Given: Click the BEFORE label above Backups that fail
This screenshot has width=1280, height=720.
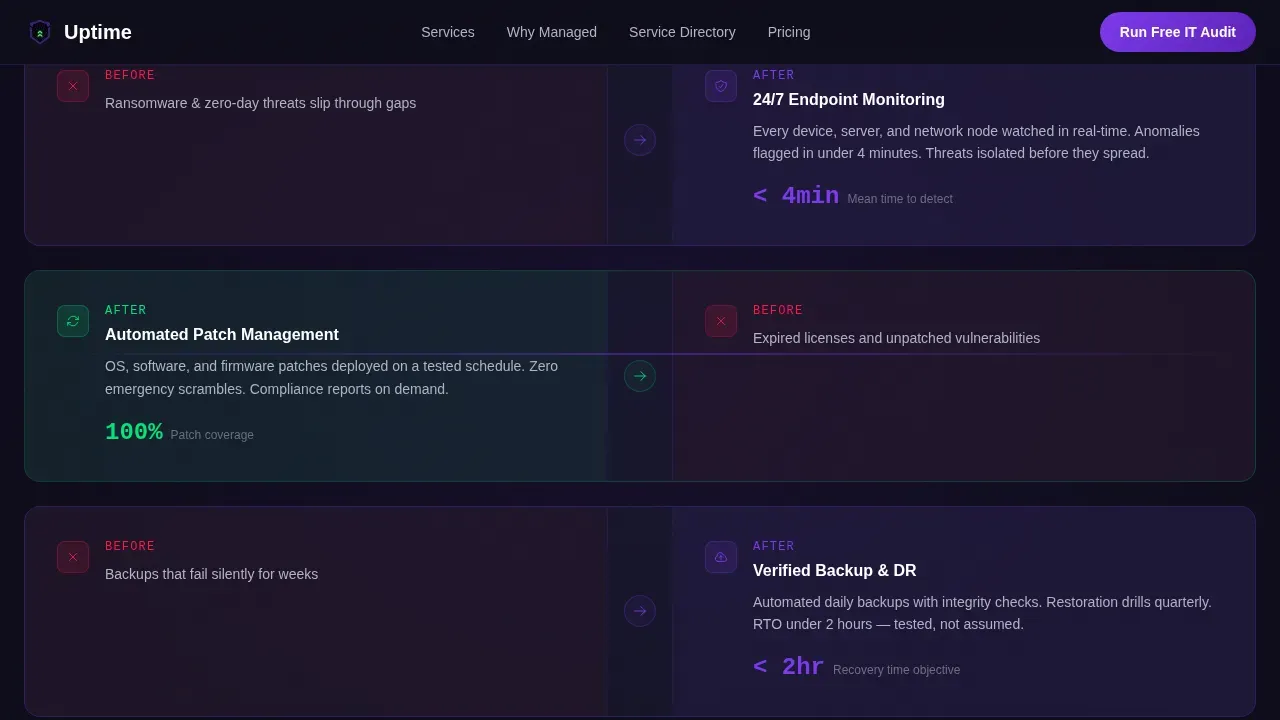Looking at the screenshot, I should (130, 546).
